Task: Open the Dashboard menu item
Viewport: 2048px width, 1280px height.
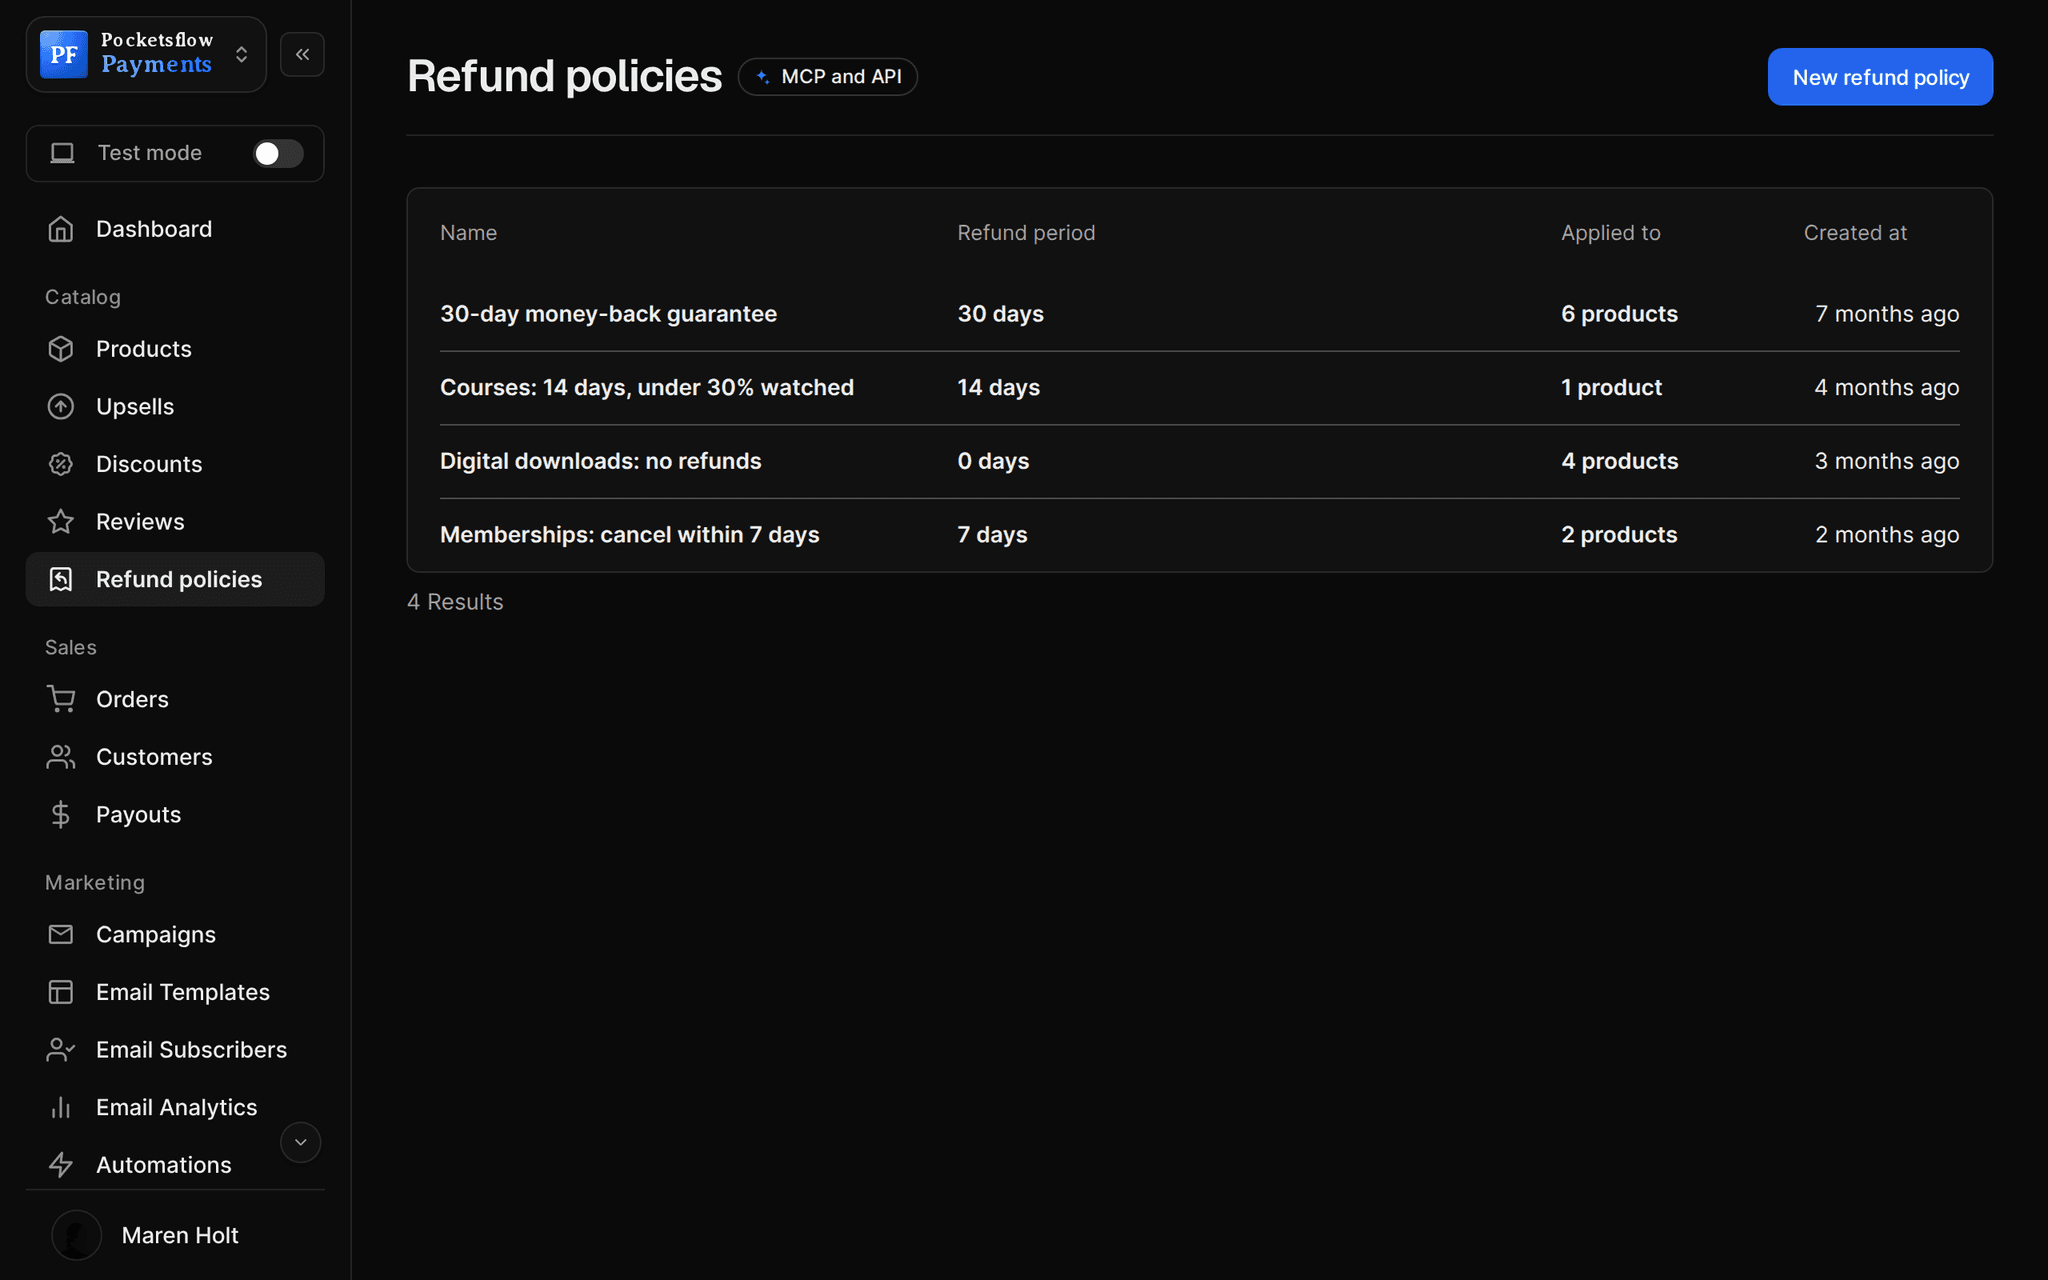Action: (175, 229)
